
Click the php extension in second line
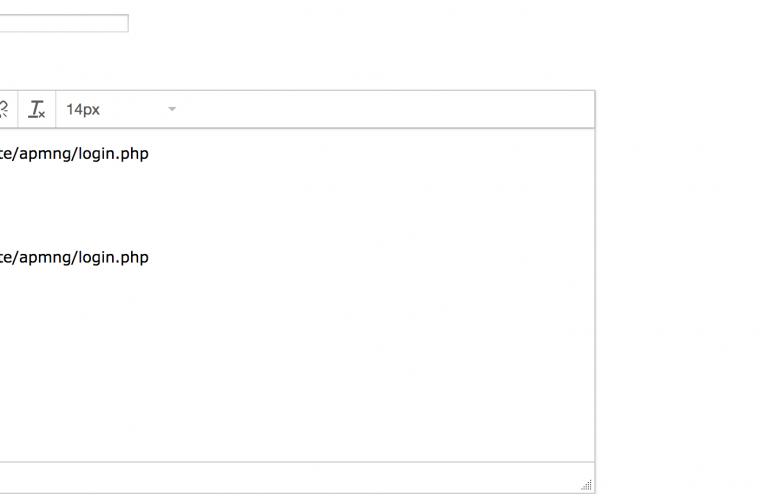134,258
